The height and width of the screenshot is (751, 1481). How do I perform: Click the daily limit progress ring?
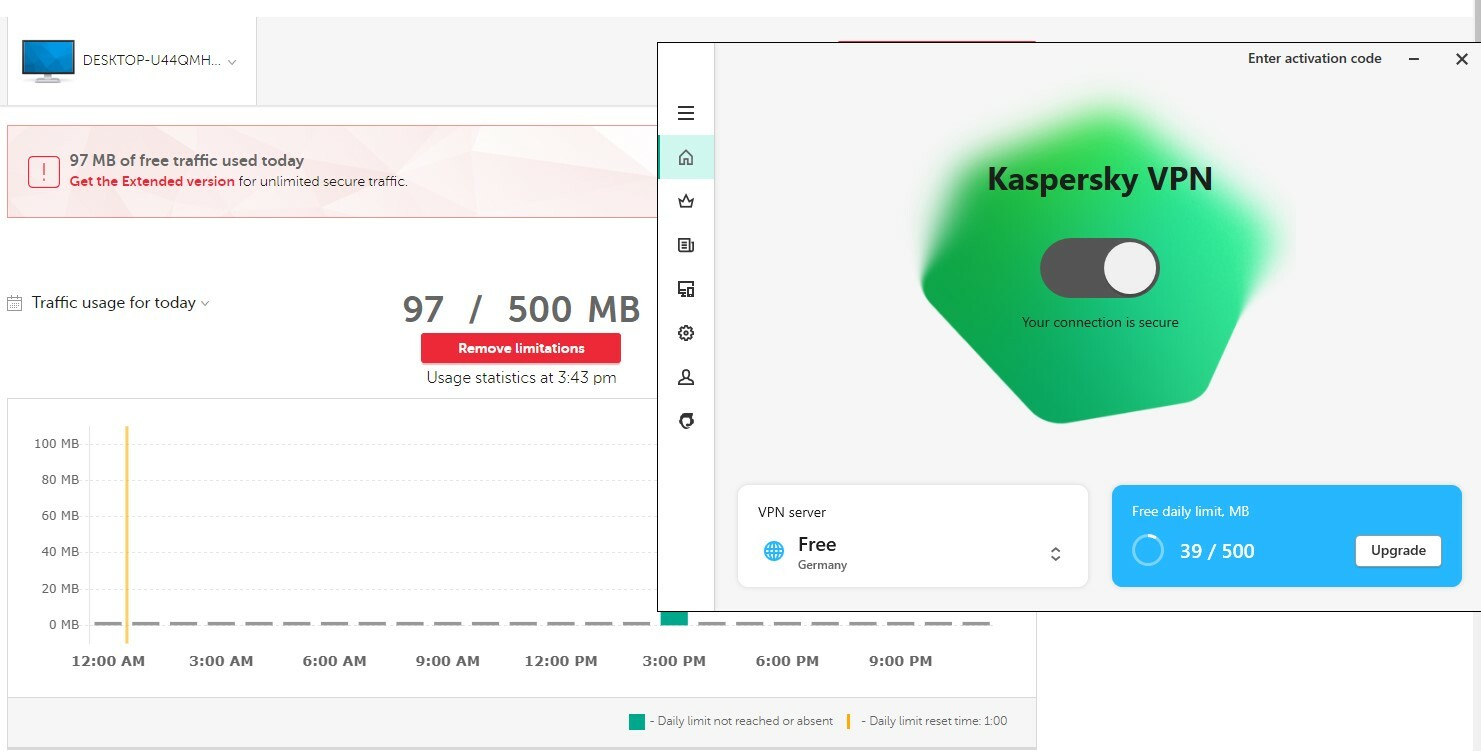point(1148,550)
